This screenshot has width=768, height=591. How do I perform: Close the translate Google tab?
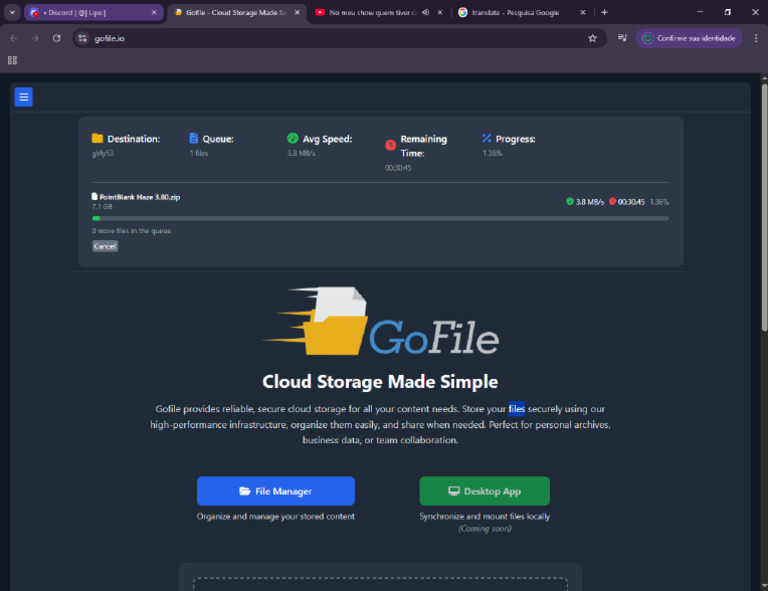tap(583, 12)
